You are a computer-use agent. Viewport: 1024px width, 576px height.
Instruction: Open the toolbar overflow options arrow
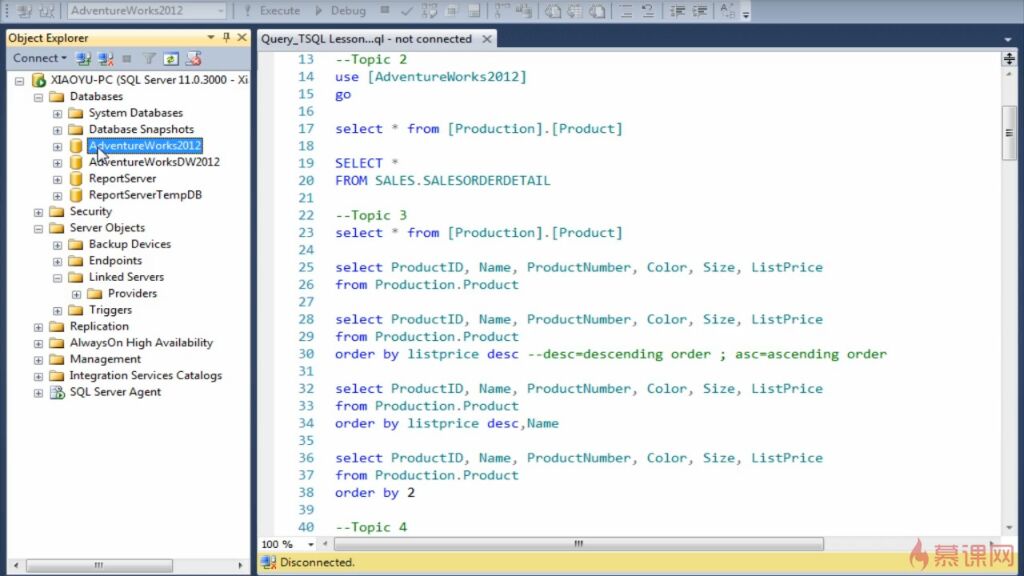tap(746, 12)
